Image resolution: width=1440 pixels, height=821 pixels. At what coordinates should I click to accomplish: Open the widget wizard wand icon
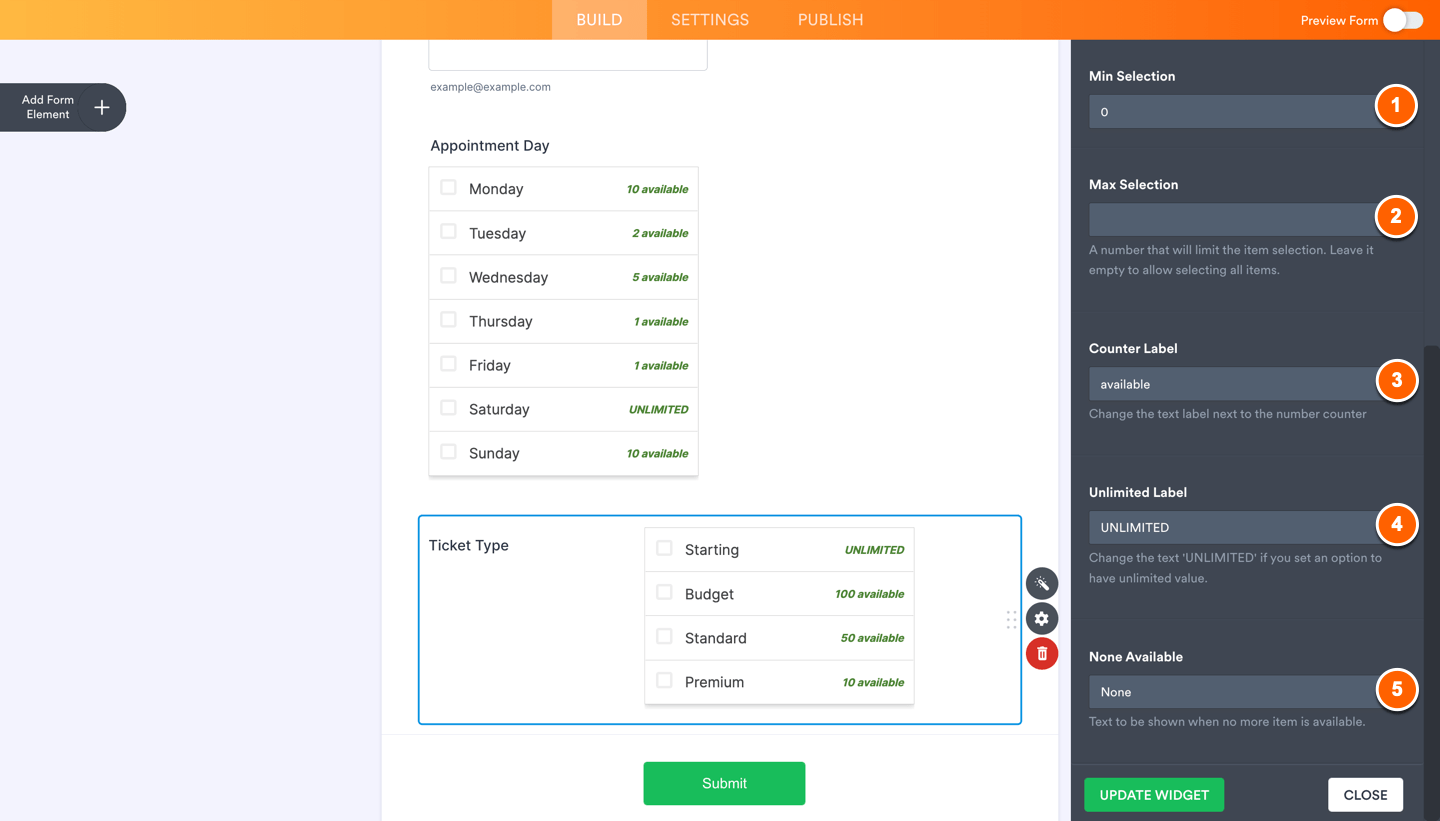tap(1042, 583)
